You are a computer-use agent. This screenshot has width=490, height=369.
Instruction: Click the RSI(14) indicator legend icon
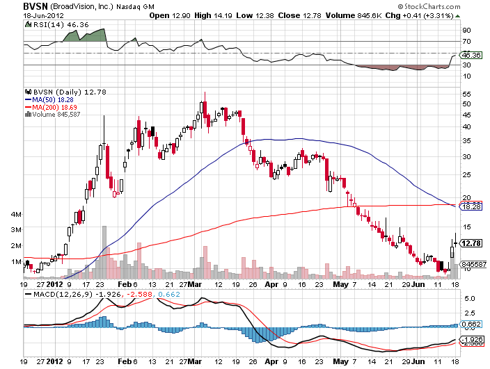pos(28,25)
